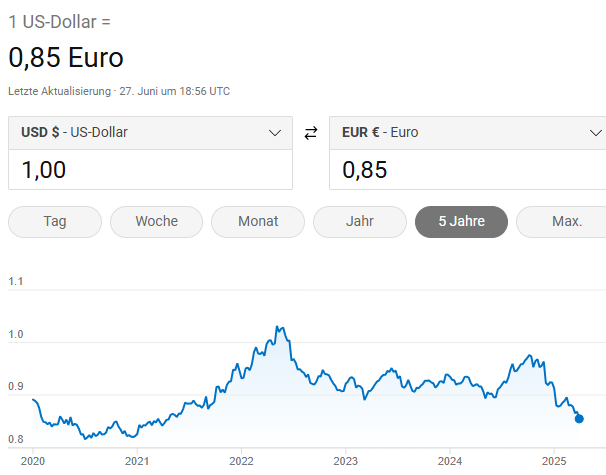Screen dimensions: 606x475
Task: Click the Letzte Aktualisierung timestamp text
Action: [119, 91]
